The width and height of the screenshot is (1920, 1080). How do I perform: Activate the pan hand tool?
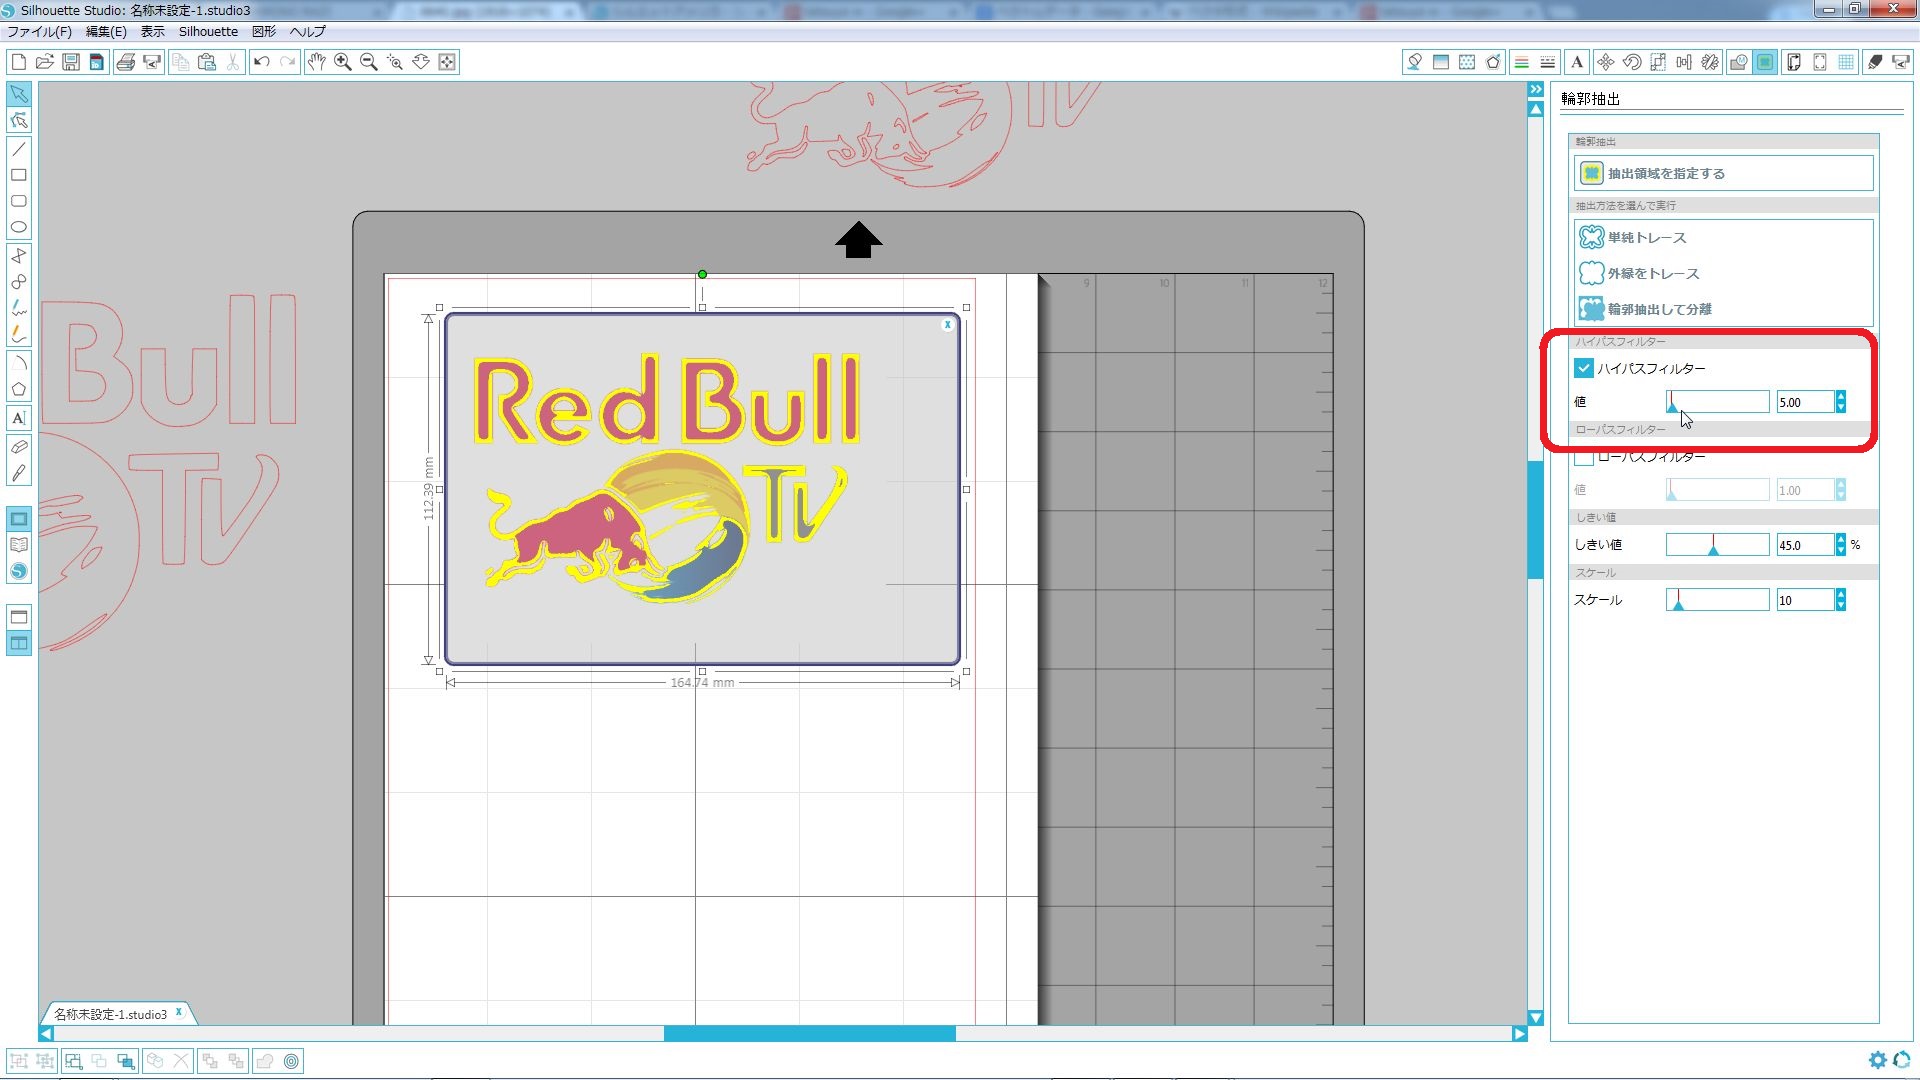click(x=316, y=62)
